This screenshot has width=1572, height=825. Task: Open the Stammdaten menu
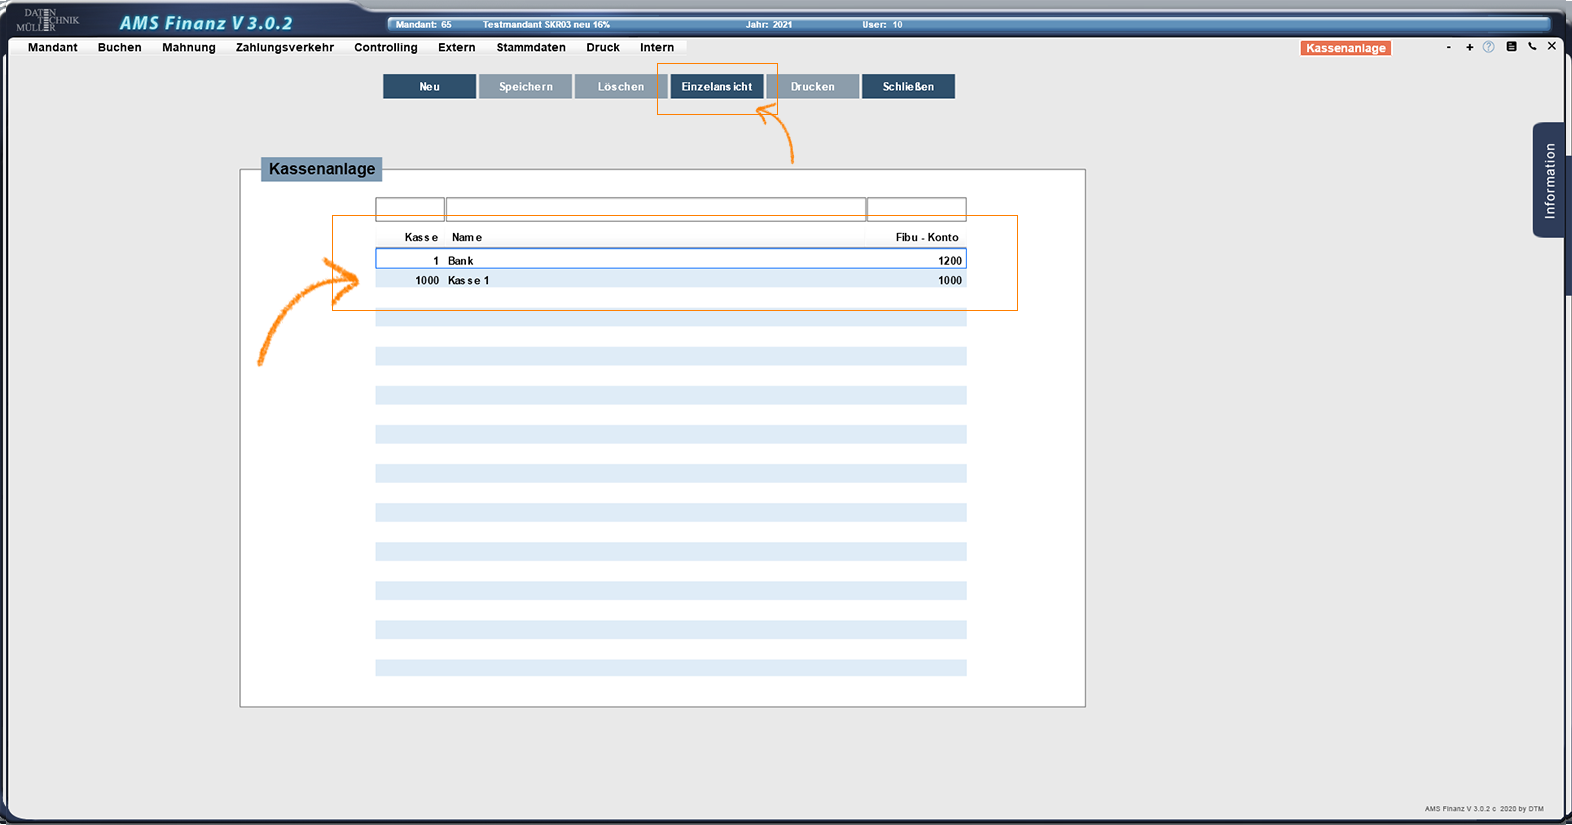click(x=531, y=47)
